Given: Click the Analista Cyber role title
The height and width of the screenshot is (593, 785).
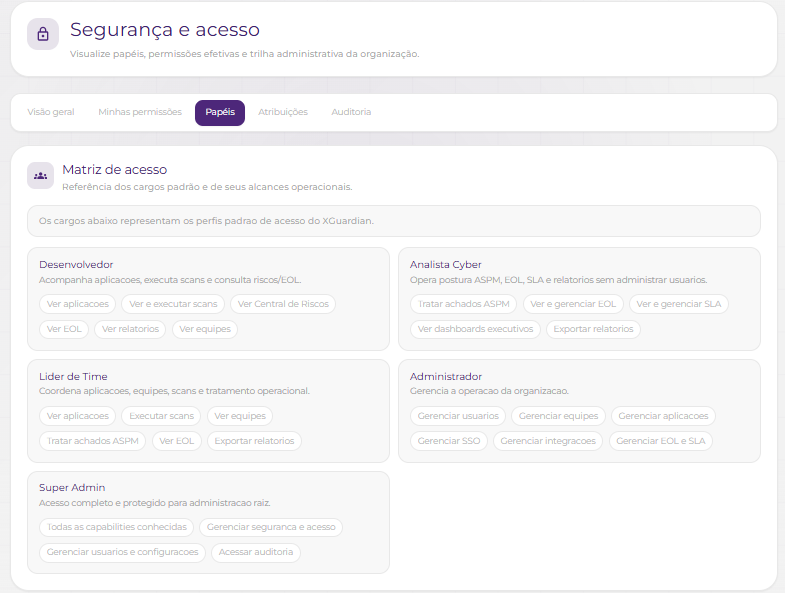Looking at the screenshot, I should 446,264.
